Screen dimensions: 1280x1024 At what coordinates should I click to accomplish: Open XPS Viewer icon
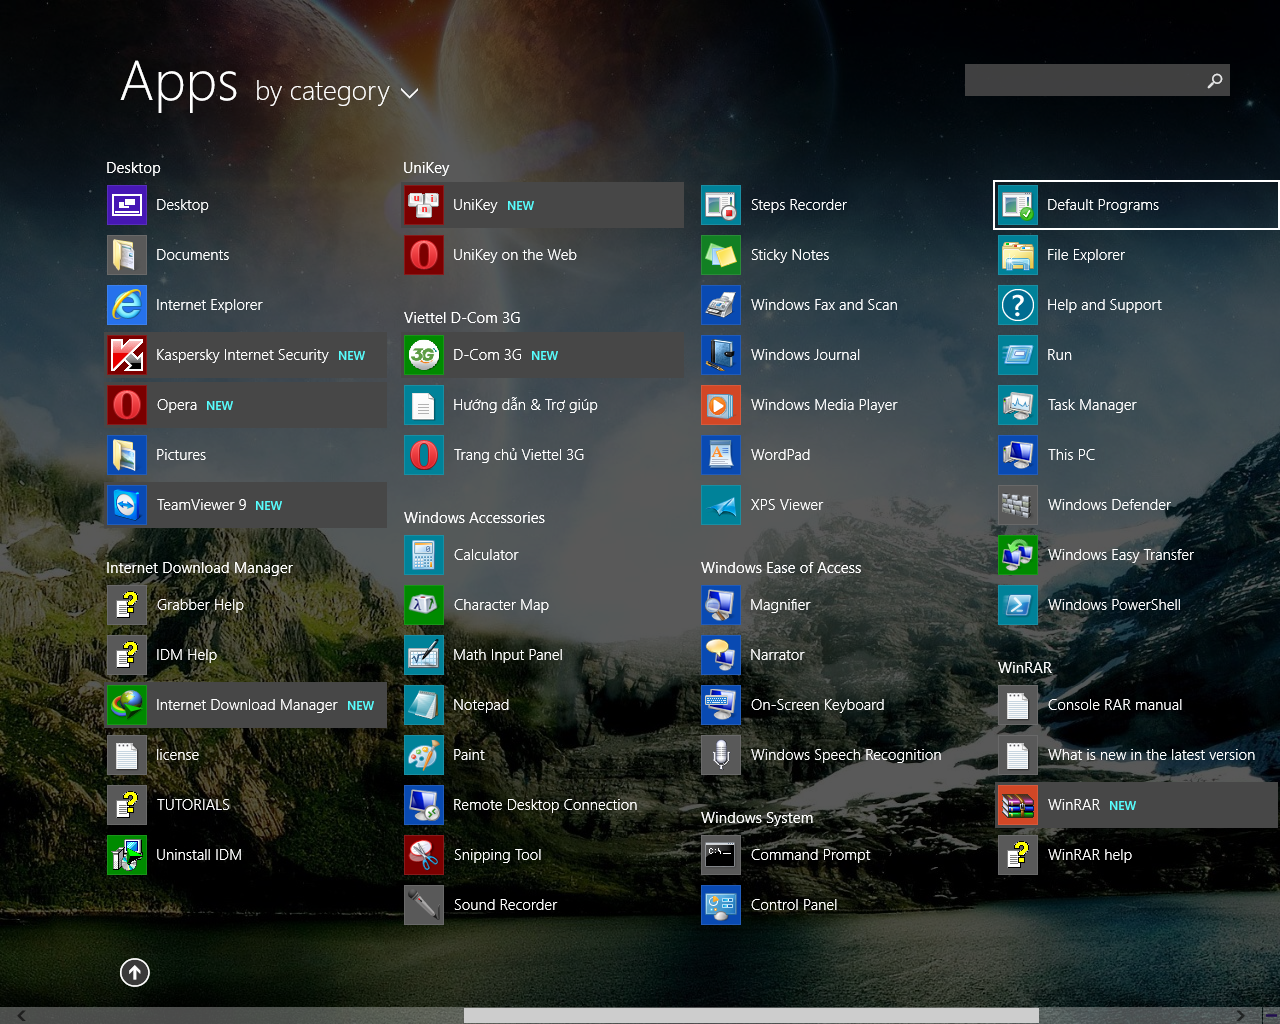click(x=721, y=505)
